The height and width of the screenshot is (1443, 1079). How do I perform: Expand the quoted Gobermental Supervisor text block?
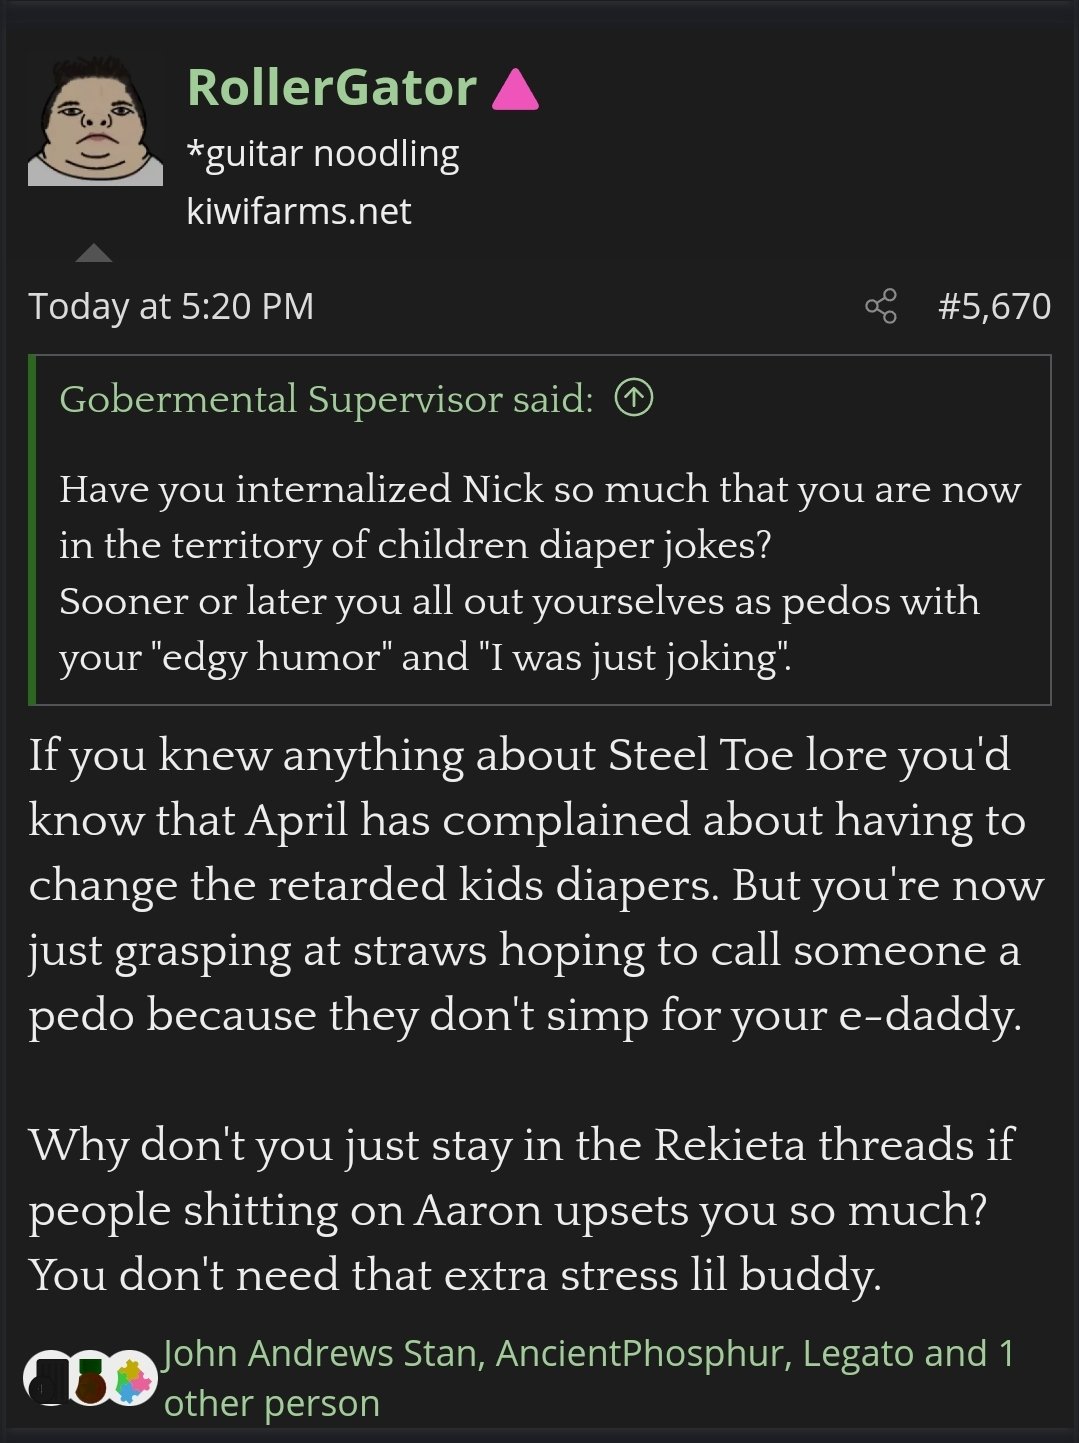pyautogui.click(x=540, y=573)
